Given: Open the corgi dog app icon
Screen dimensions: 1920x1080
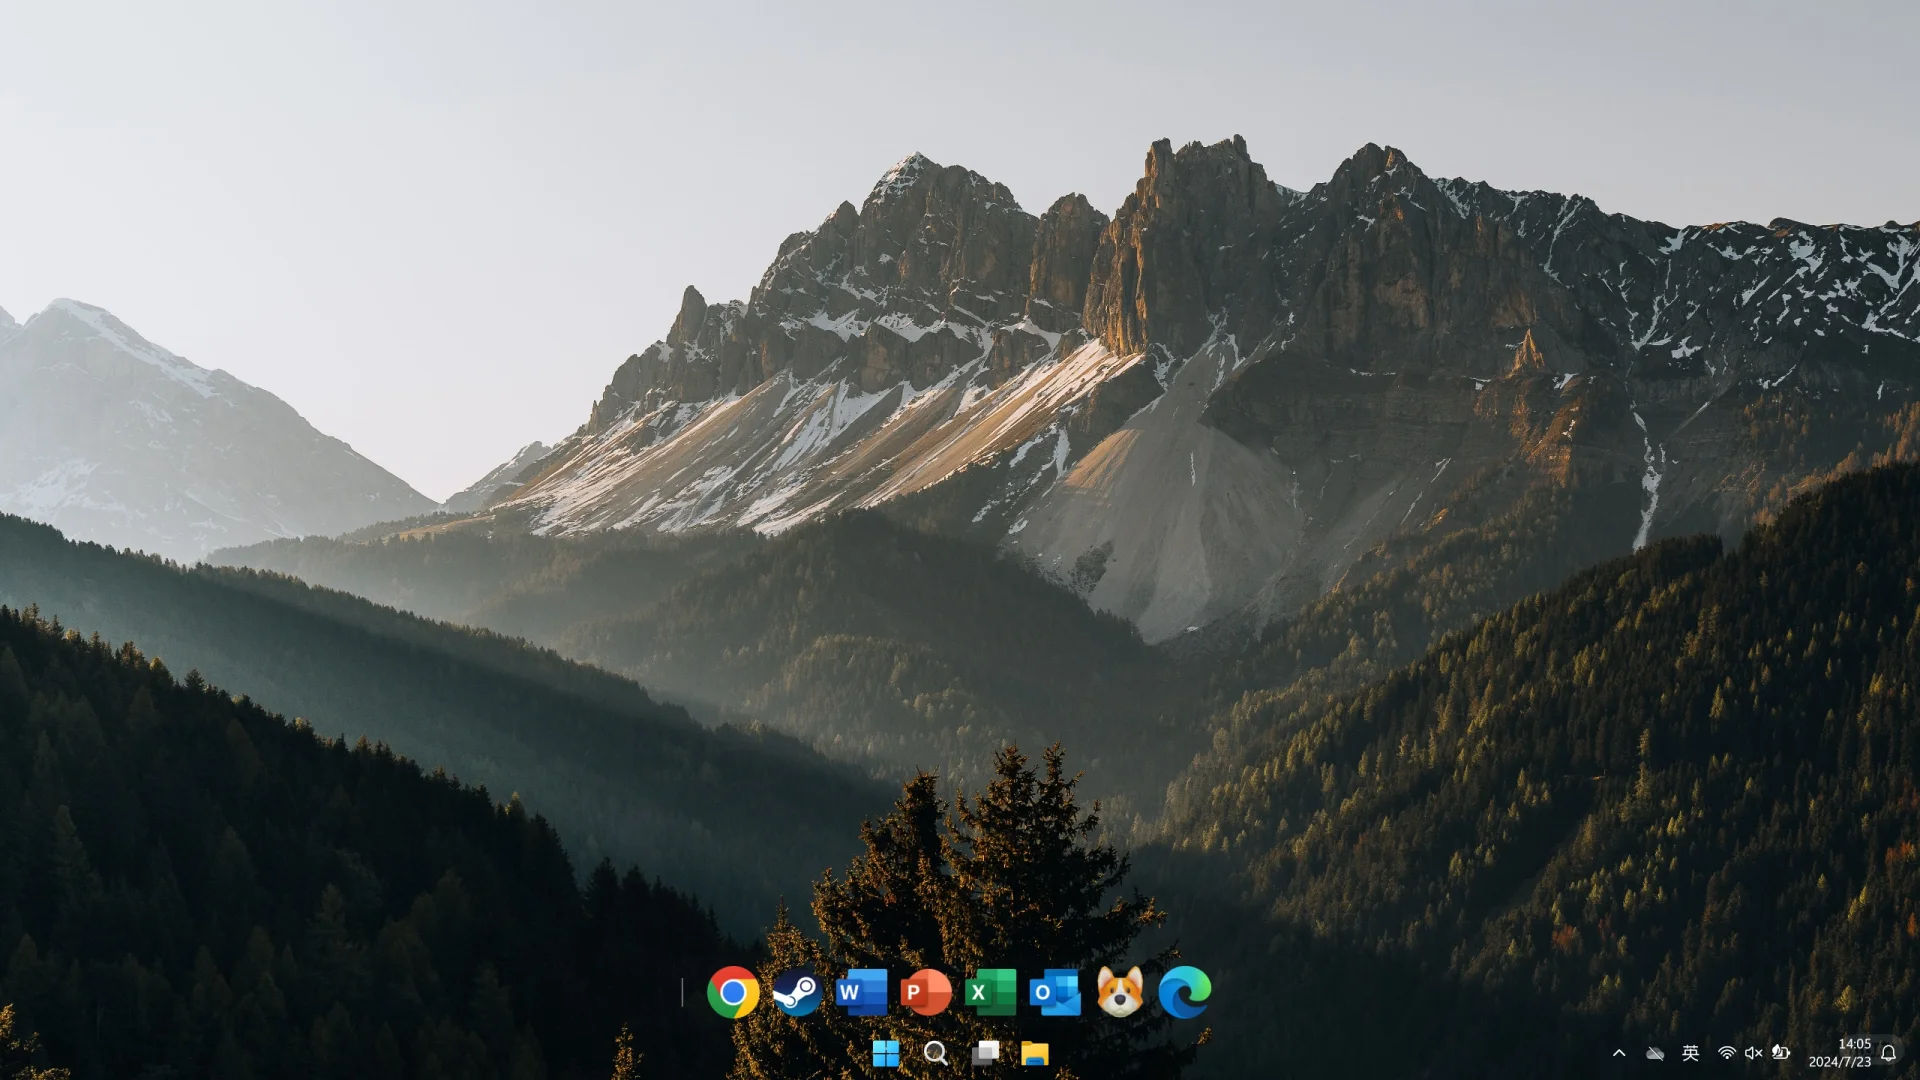Looking at the screenshot, I should pos(1119,992).
